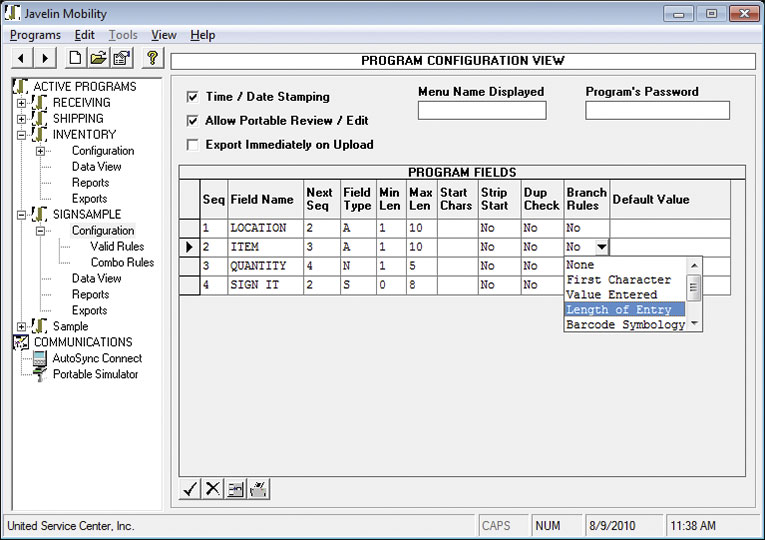The height and width of the screenshot is (540, 765).
Task: Select Value Entered branch rule
Action: click(x=625, y=295)
